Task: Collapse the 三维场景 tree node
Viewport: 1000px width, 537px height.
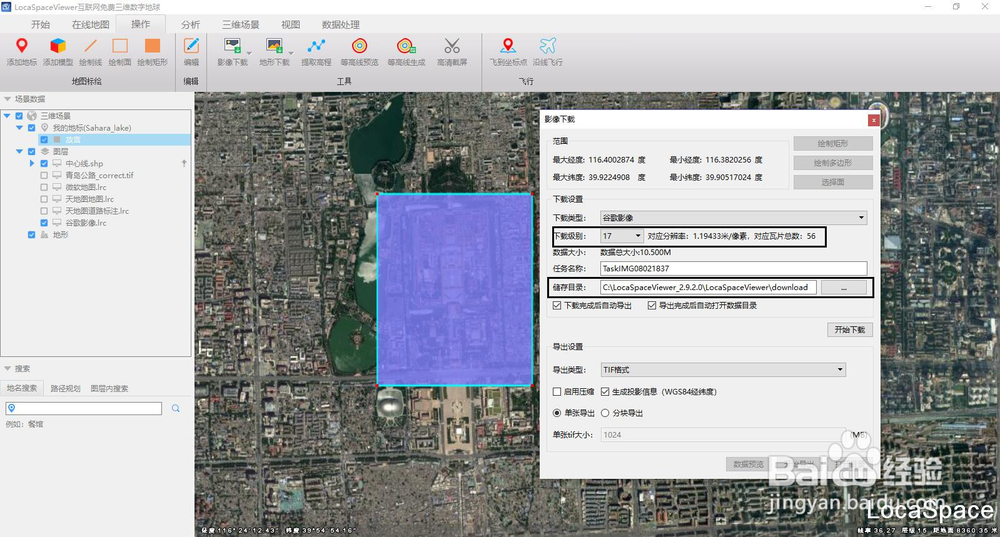Action: point(7,116)
